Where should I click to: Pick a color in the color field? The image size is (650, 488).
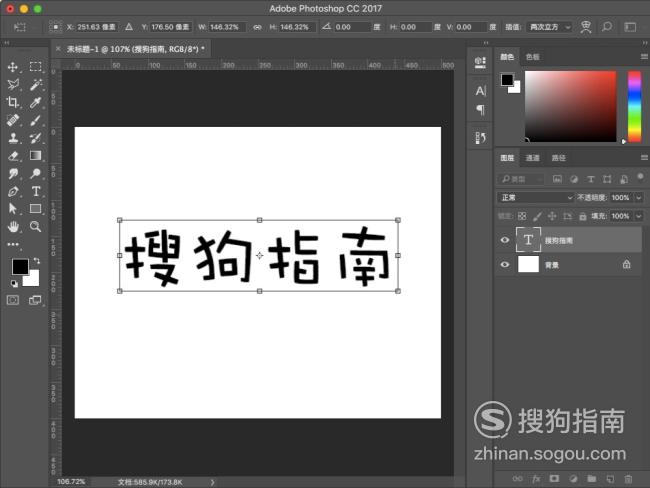click(x=570, y=107)
